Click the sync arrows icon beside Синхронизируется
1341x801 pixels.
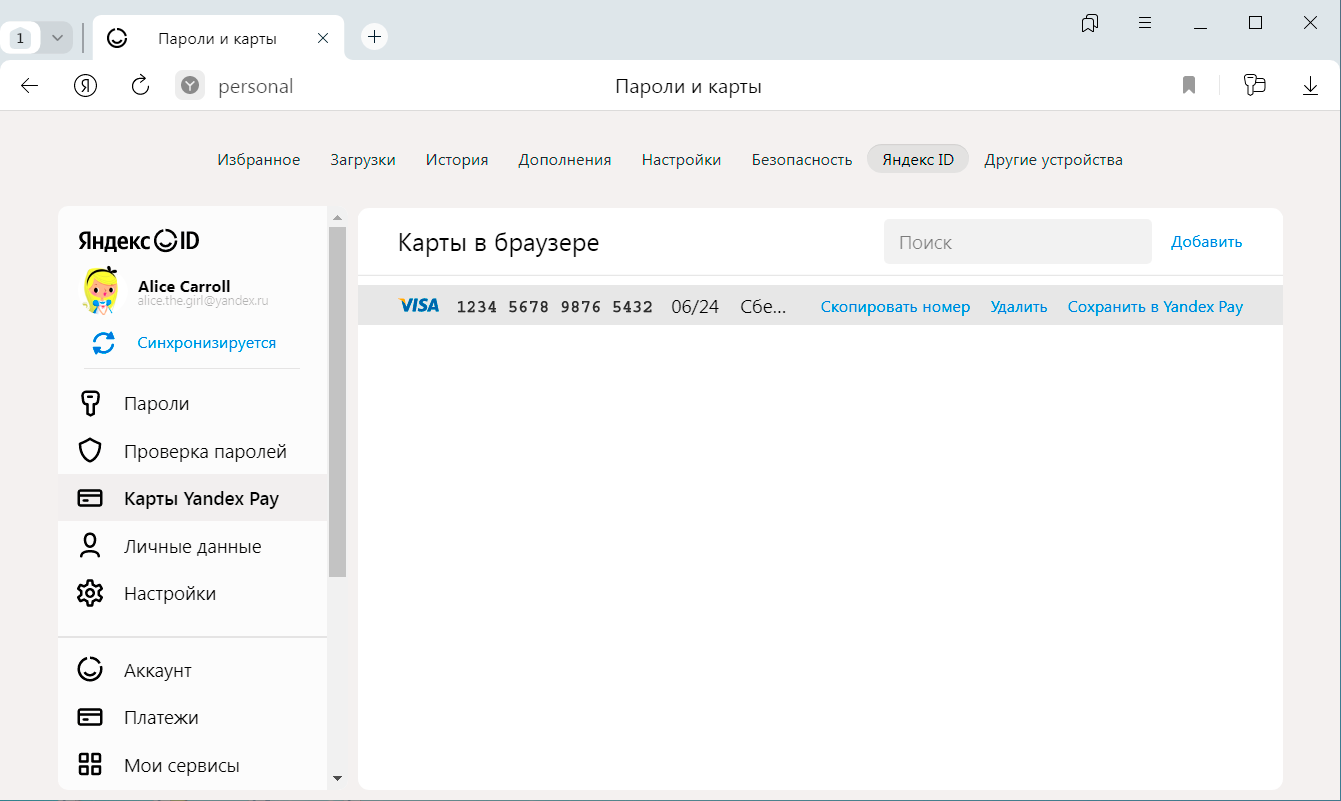(x=103, y=343)
